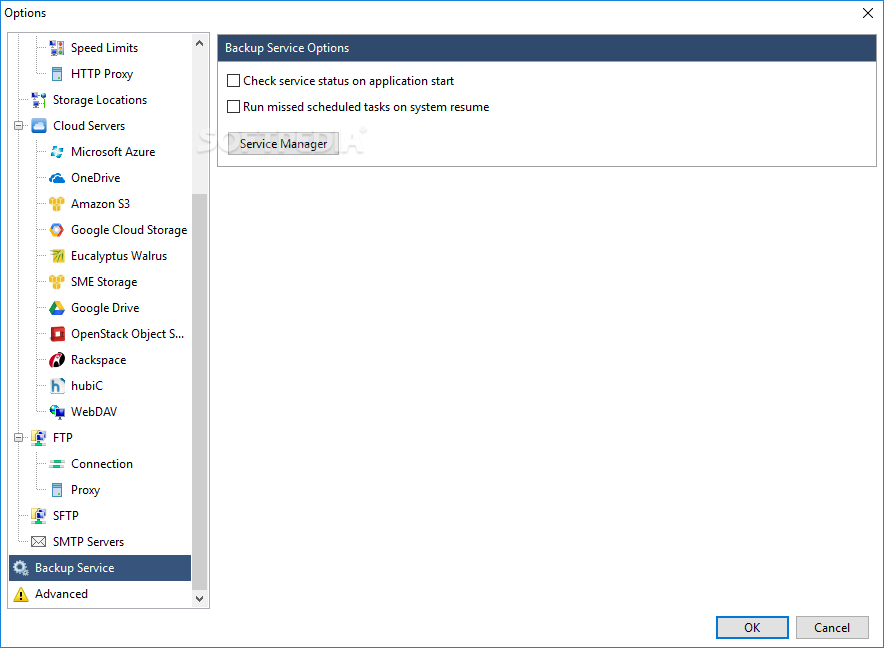
Task: Select Google Cloud Storage label
Action: pyautogui.click(x=129, y=230)
